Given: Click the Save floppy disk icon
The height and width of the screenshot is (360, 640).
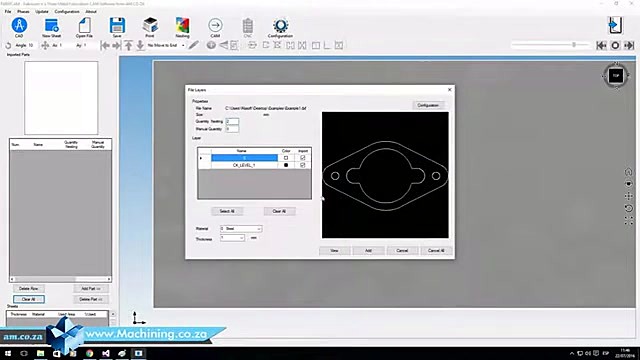Looking at the screenshot, I should coord(117,25).
